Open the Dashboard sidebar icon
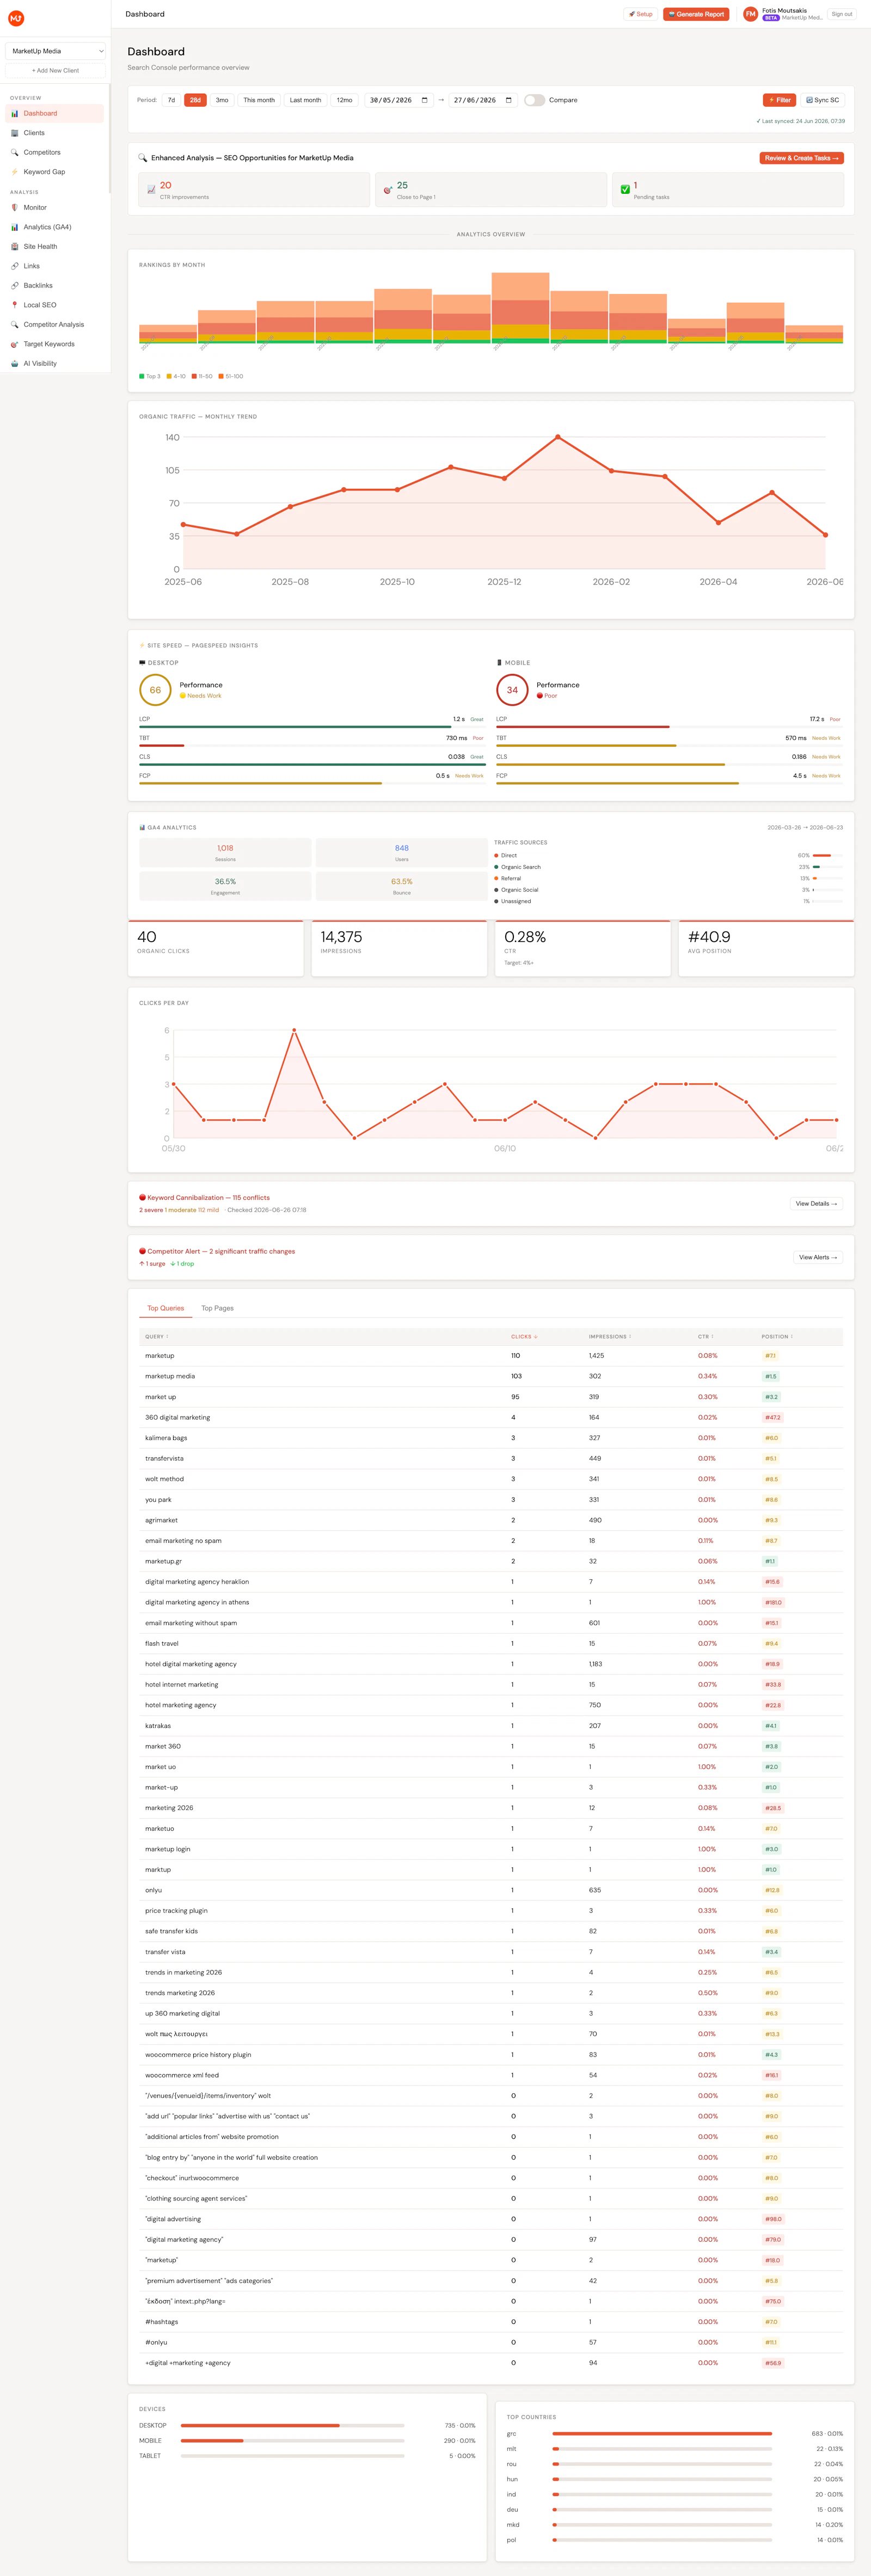The image size is (871, 2576). (x=15, y=113)
